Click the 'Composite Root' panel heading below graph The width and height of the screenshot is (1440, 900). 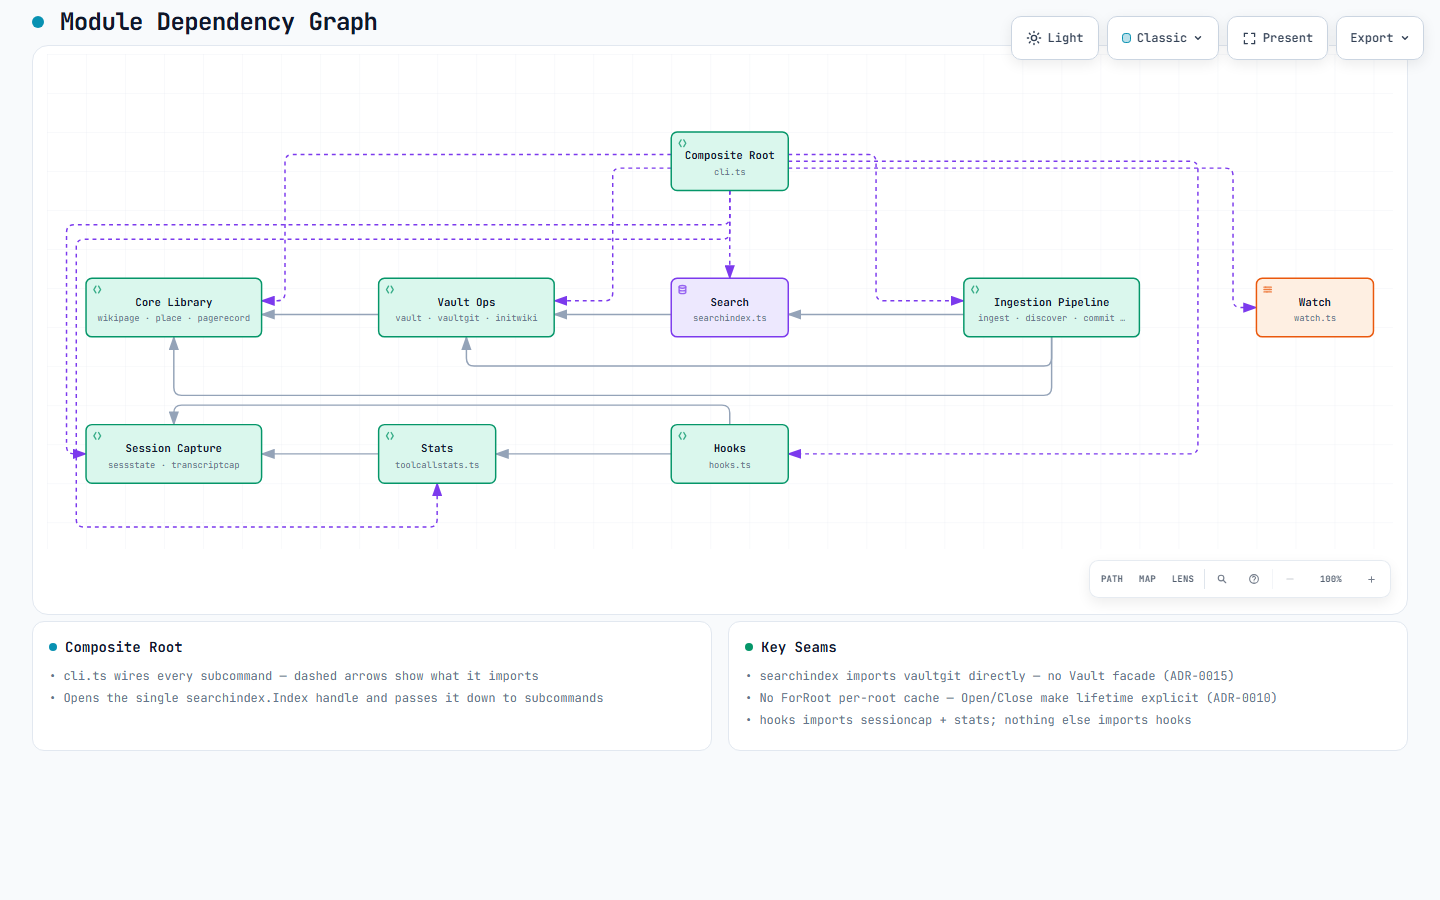(x=124, y=647)
